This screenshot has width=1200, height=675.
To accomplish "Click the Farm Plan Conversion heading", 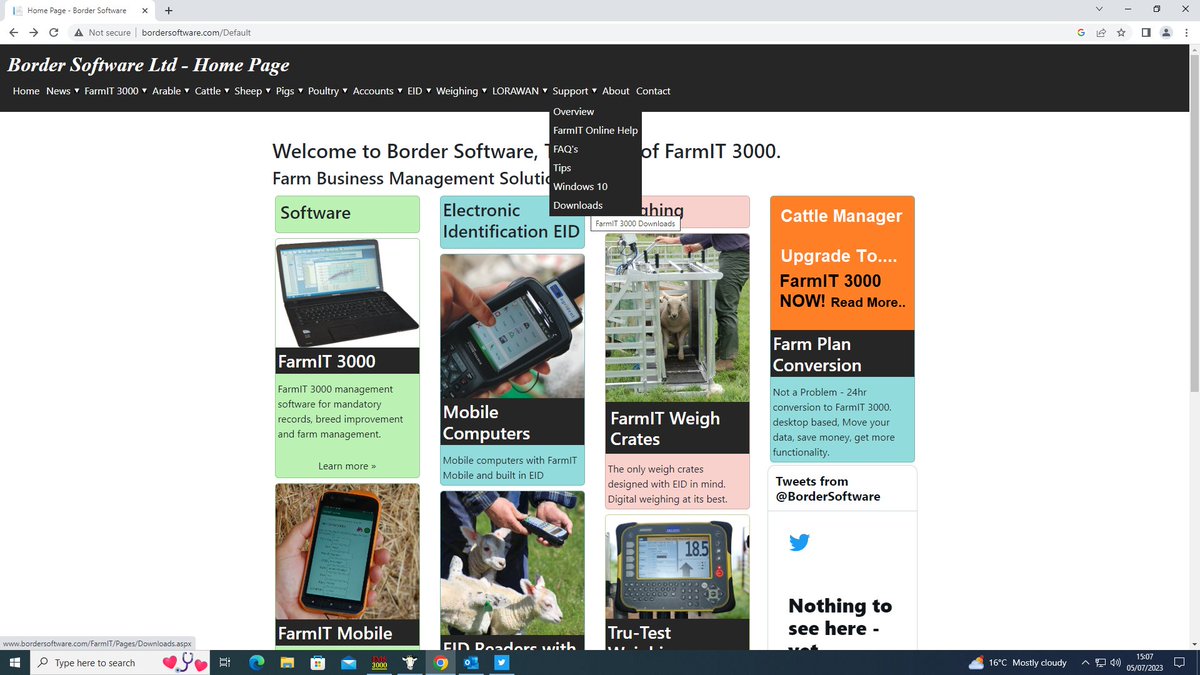I will (x=842, y=354).
